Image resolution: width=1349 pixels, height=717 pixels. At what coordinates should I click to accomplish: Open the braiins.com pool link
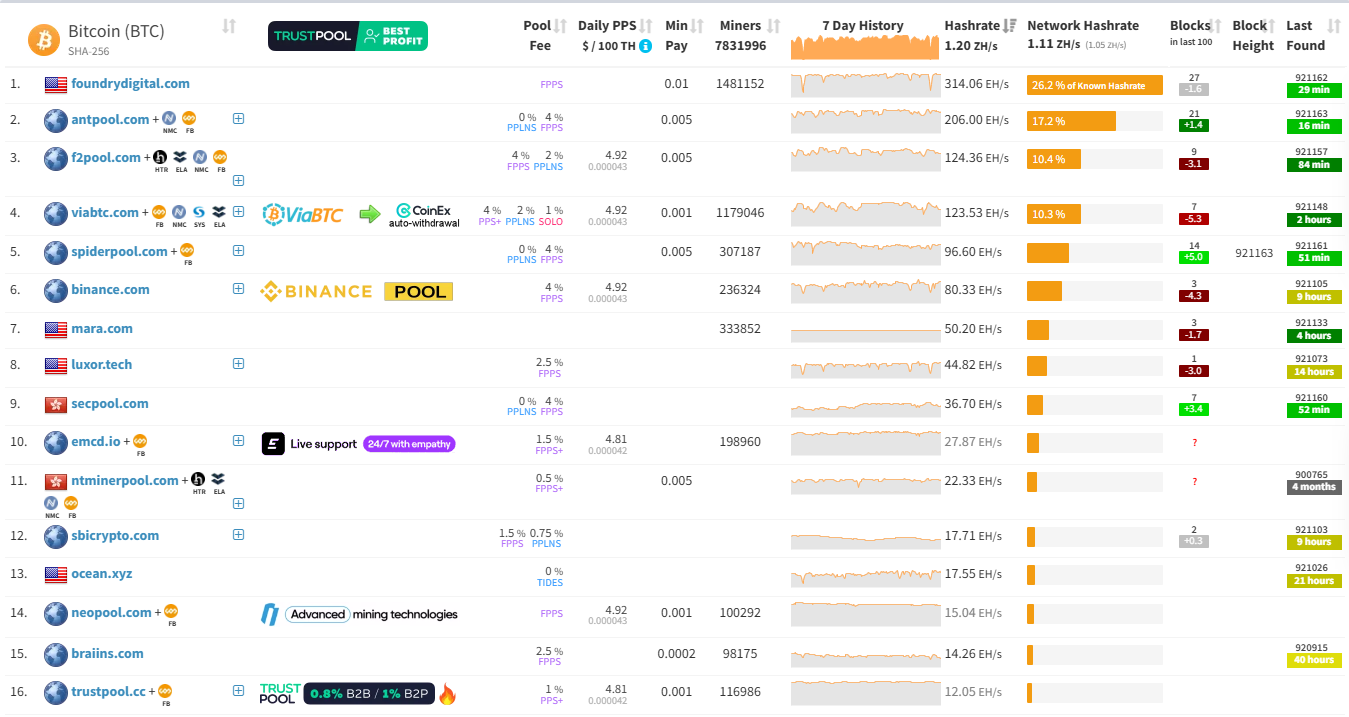[x=107, y=653]
